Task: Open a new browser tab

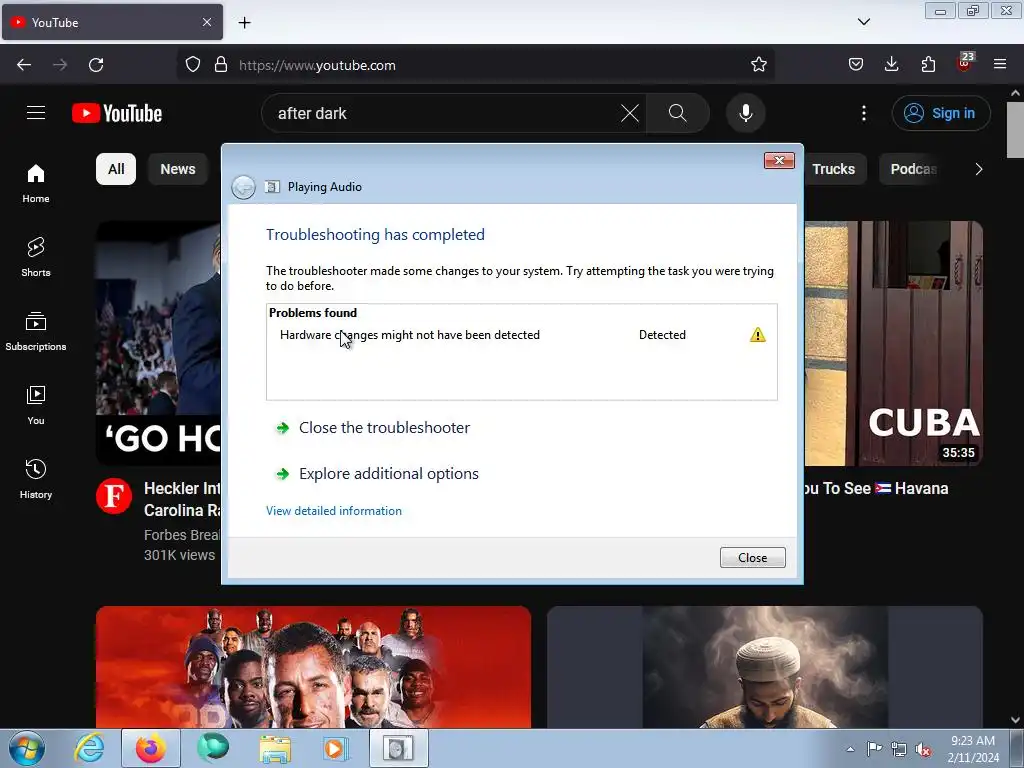Action: (244, 23)
